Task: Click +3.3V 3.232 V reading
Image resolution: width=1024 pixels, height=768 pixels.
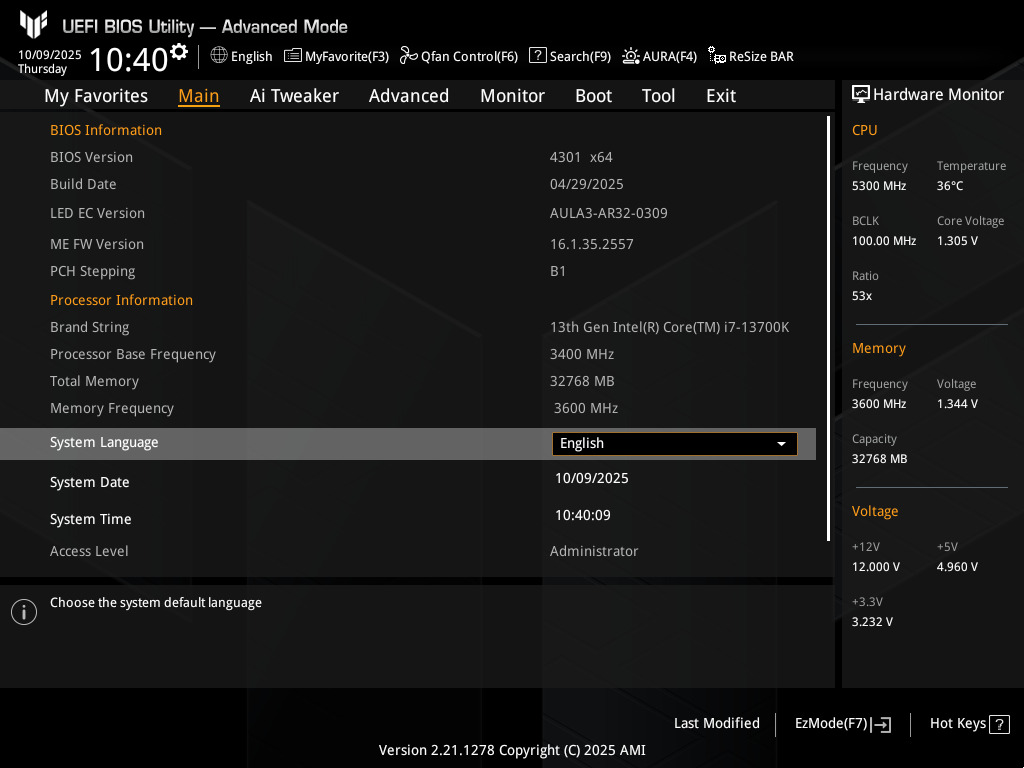Action: coord(872,622)
